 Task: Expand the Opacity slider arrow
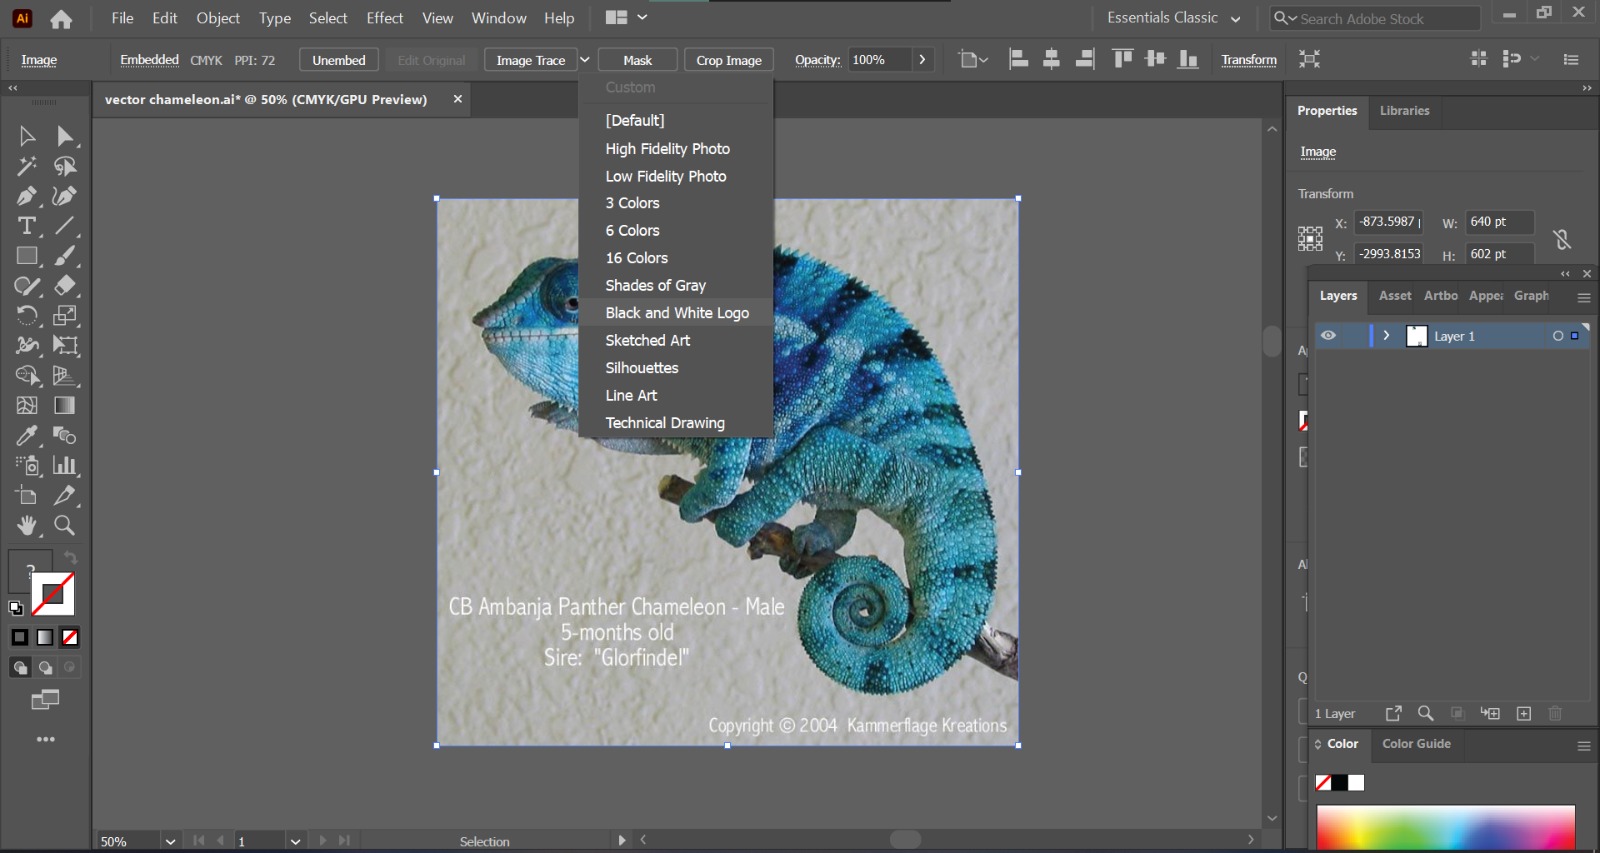tap(922, 60)
